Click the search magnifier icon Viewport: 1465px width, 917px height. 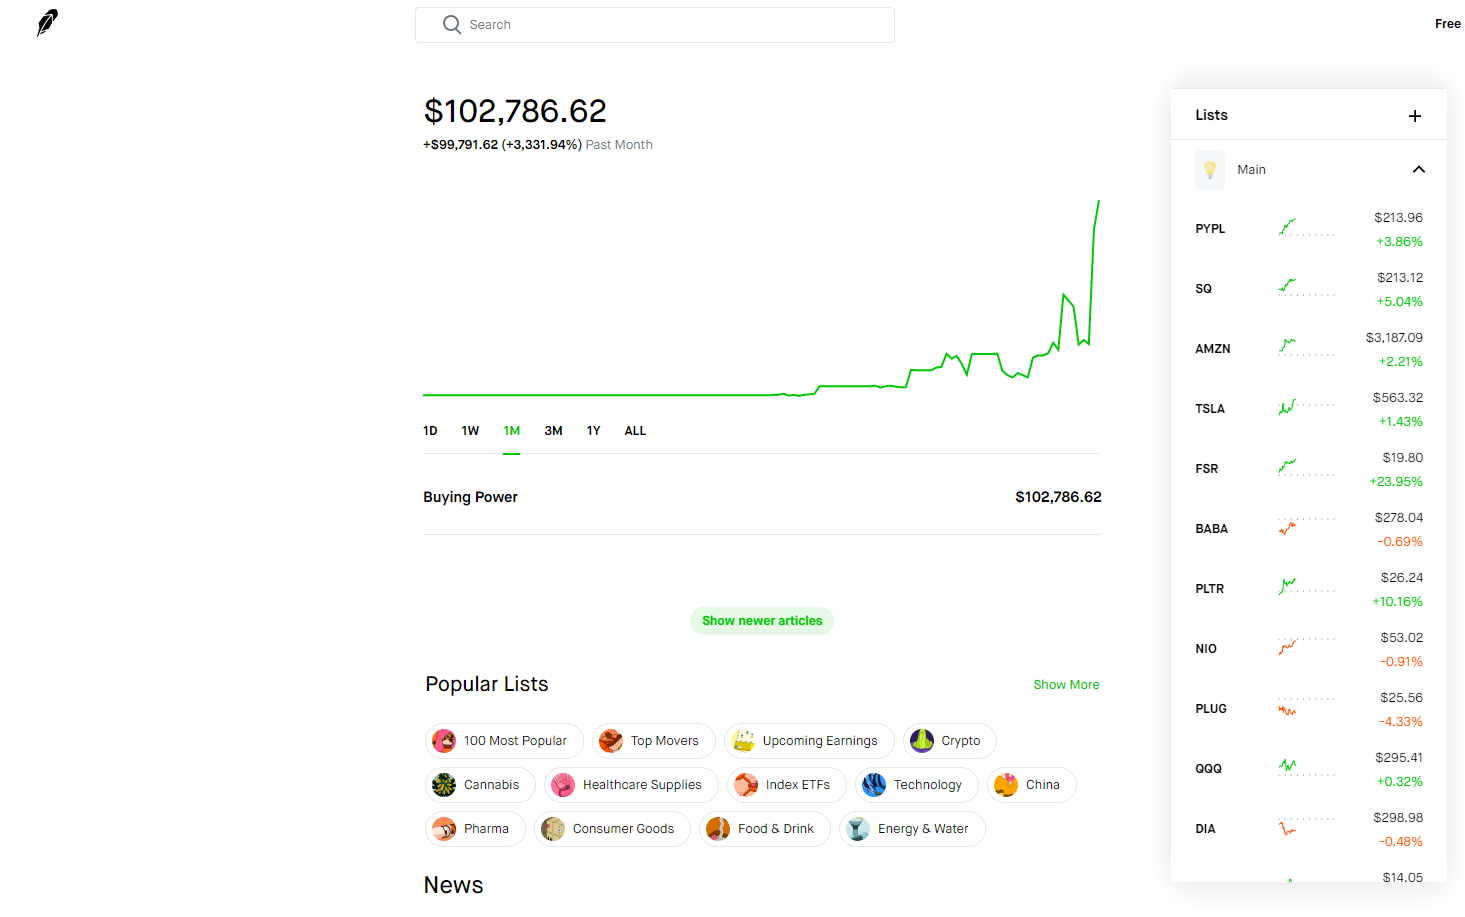coord(452,24)
